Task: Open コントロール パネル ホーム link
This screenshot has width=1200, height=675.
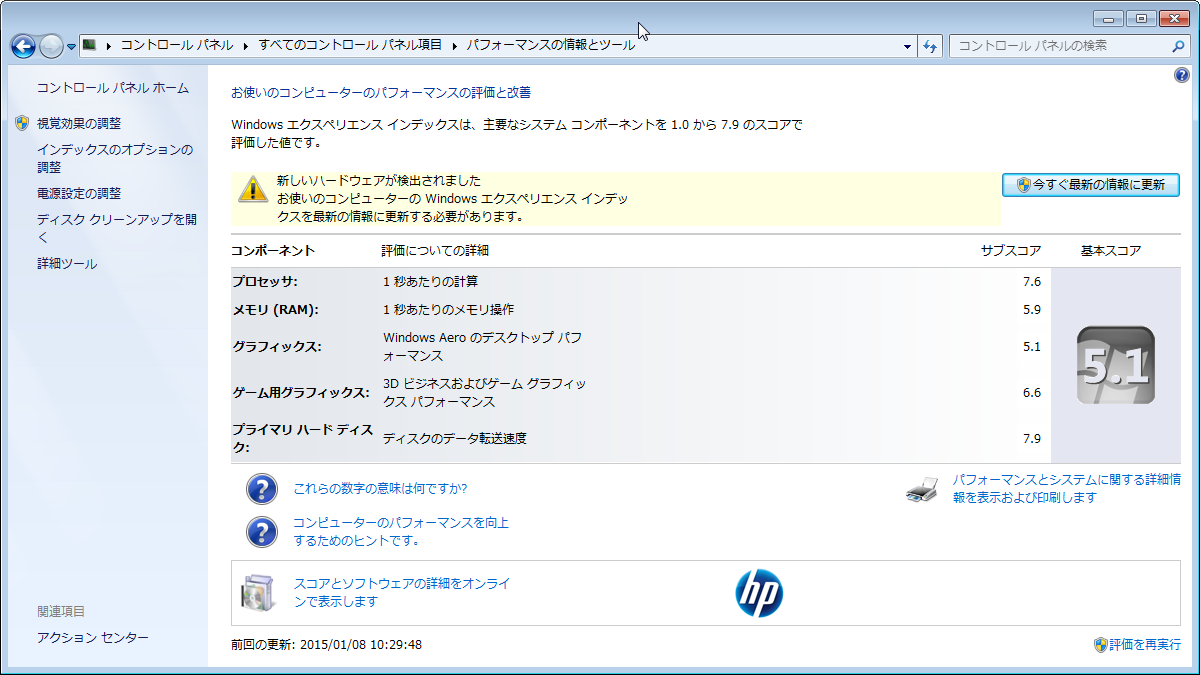Action: tap(113, 88)
